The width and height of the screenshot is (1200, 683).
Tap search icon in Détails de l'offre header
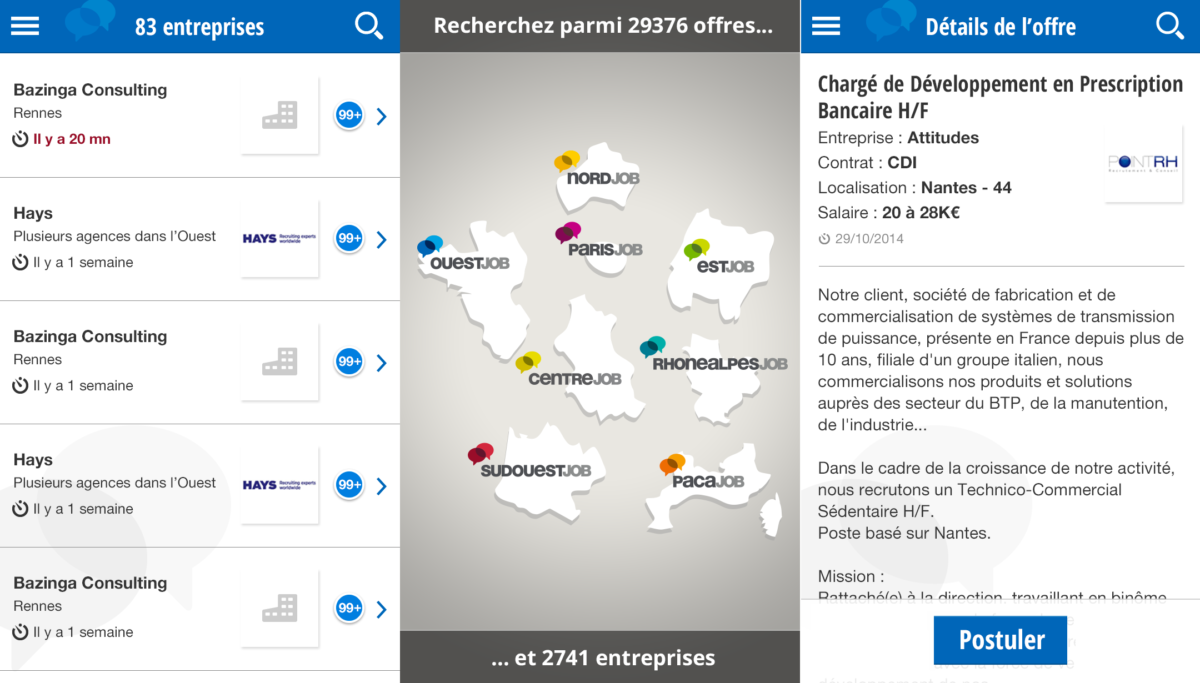(x=1170, y=26)
